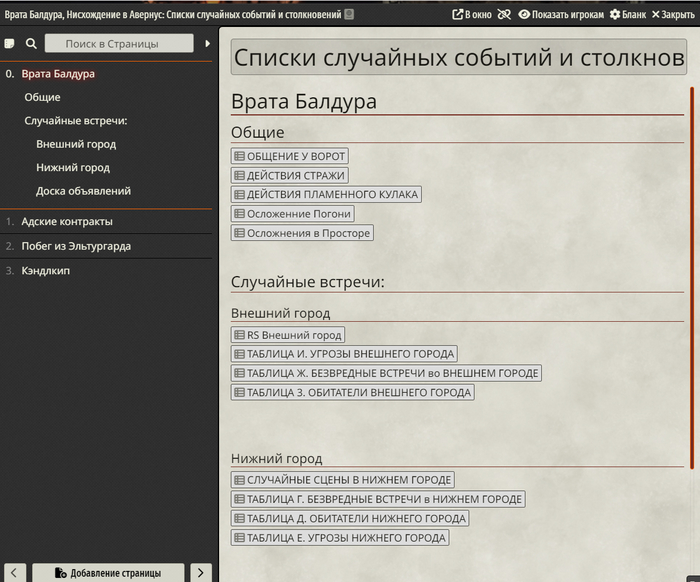
Task: Click the document ID icon after the title
Action: click(x=349, y=15)
